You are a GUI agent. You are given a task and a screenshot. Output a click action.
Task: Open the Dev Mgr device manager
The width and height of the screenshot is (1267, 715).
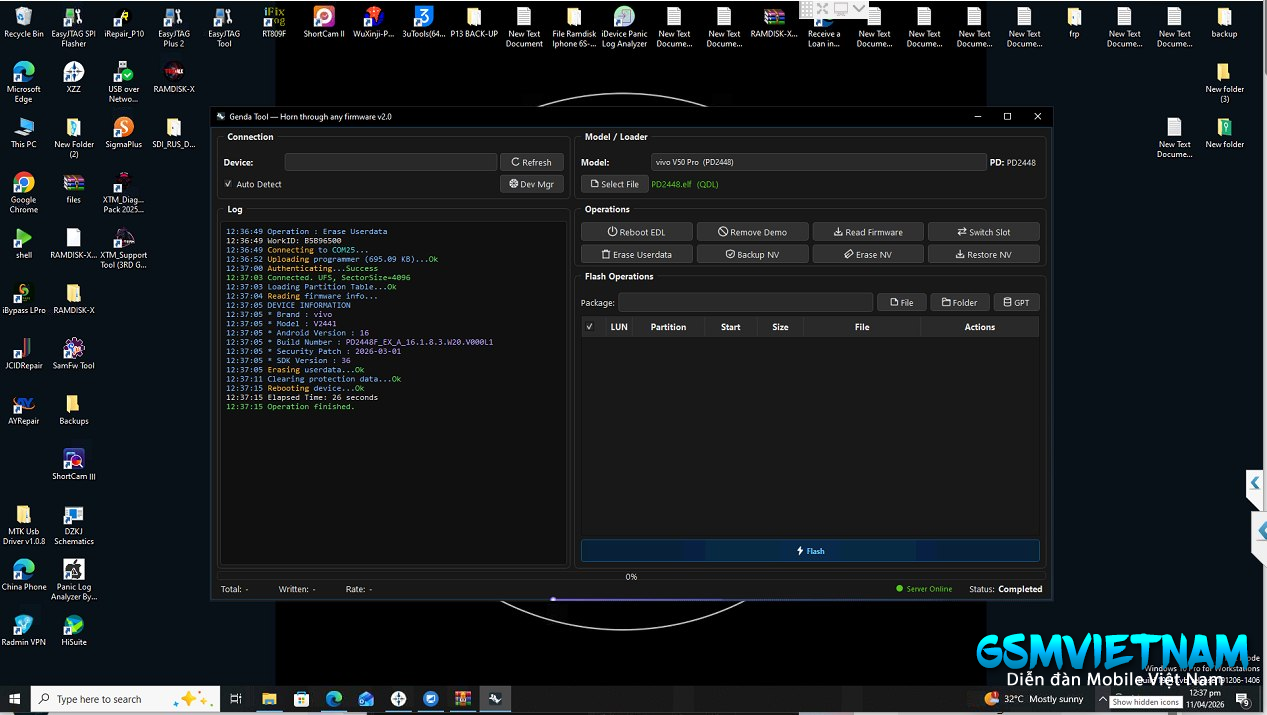532,184
